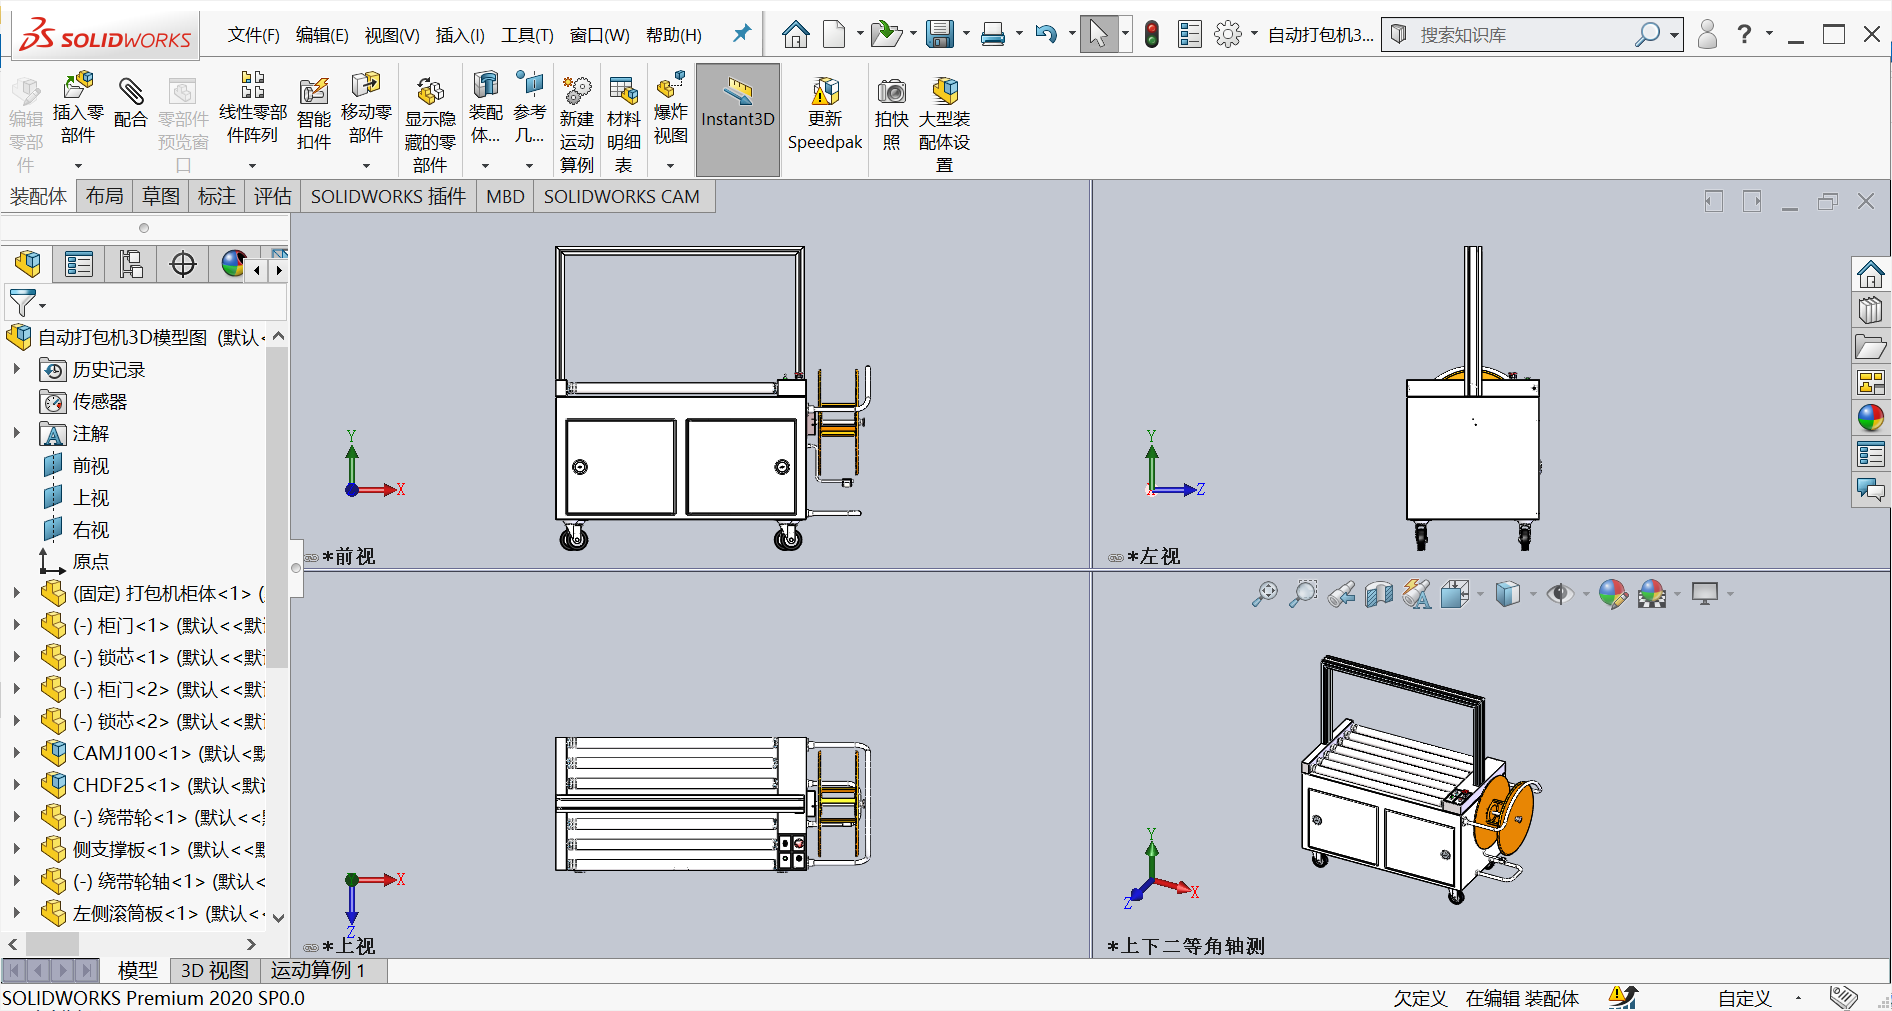The width and height of the screenshot is (1892, 1011).
Task: Open the 文件(F) menu
Action: [254, 35]
